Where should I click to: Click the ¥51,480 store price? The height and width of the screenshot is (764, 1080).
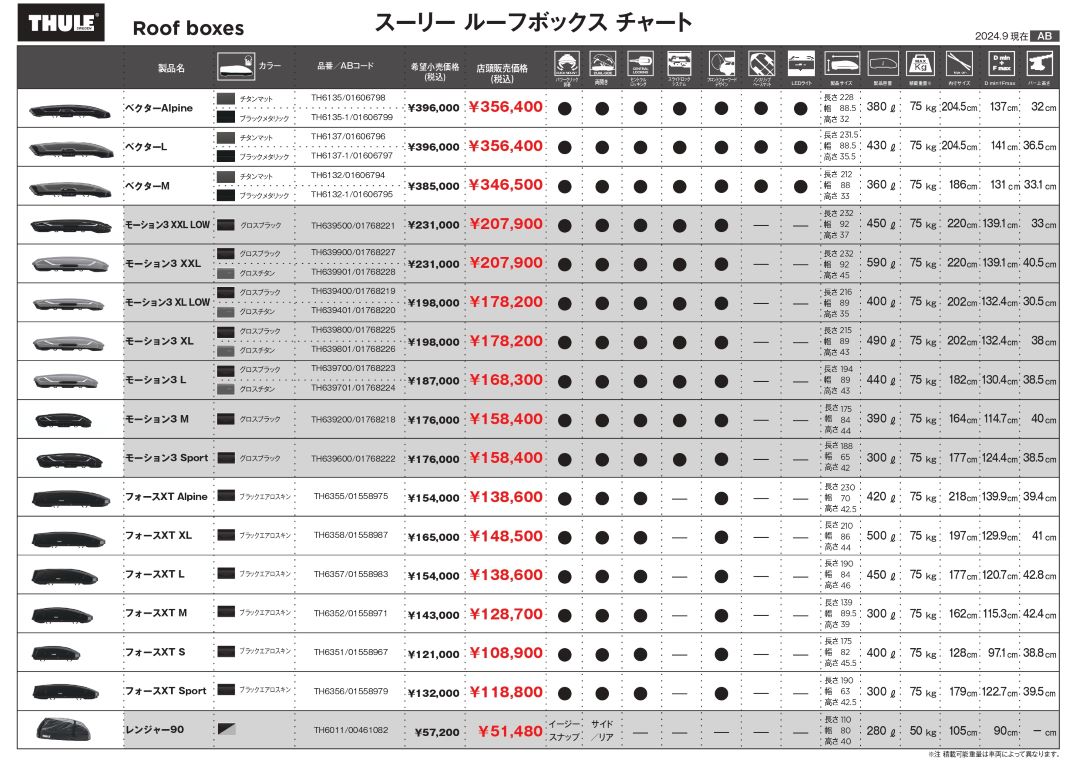[x=510, y=731]
